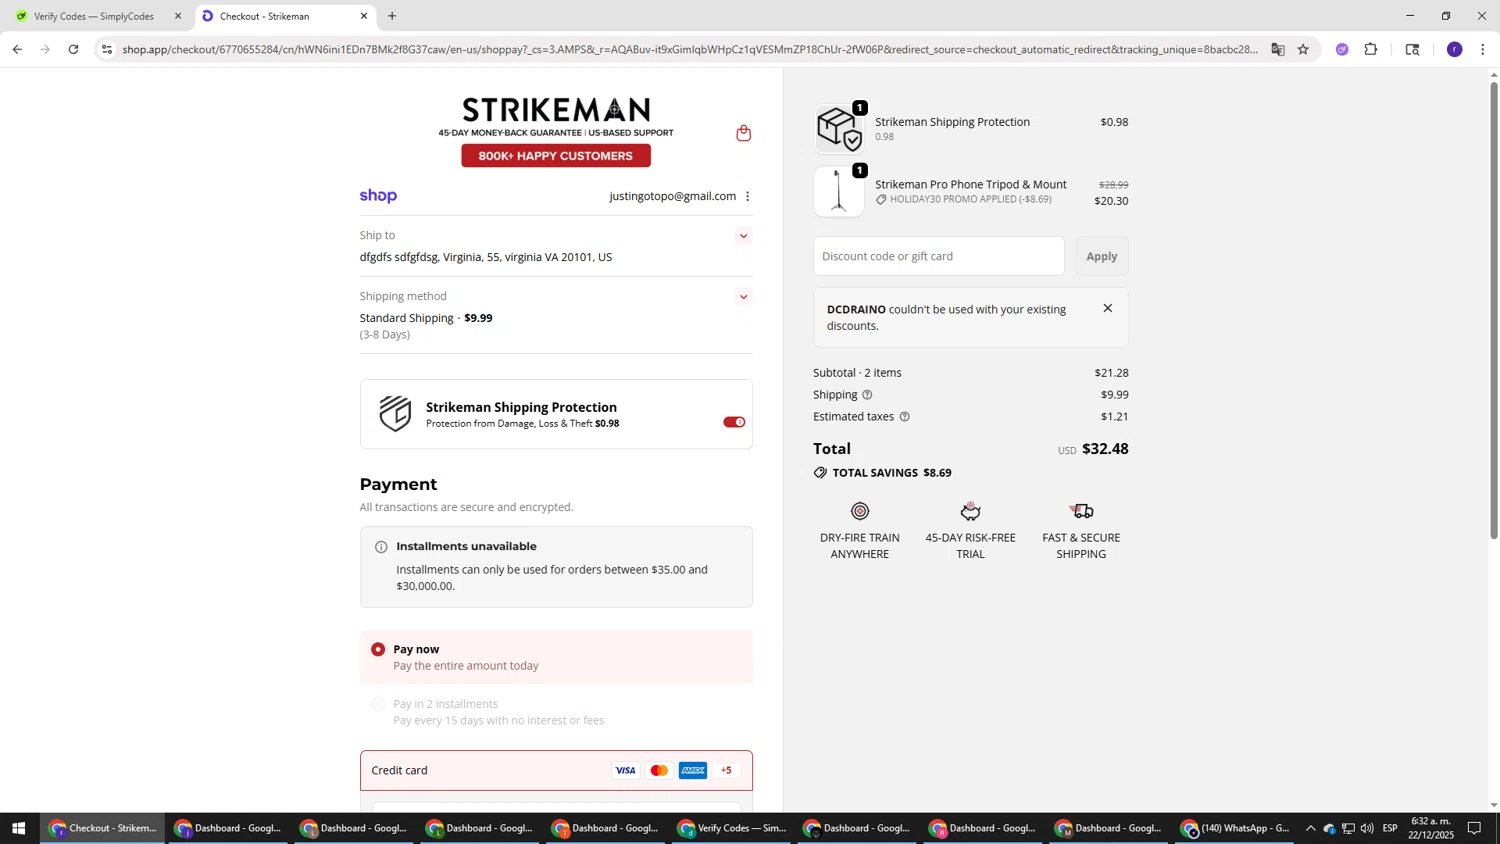Open the Chrome profile avatar
The height and width of the screenshot is (844, 1500).
[1454, 49]
